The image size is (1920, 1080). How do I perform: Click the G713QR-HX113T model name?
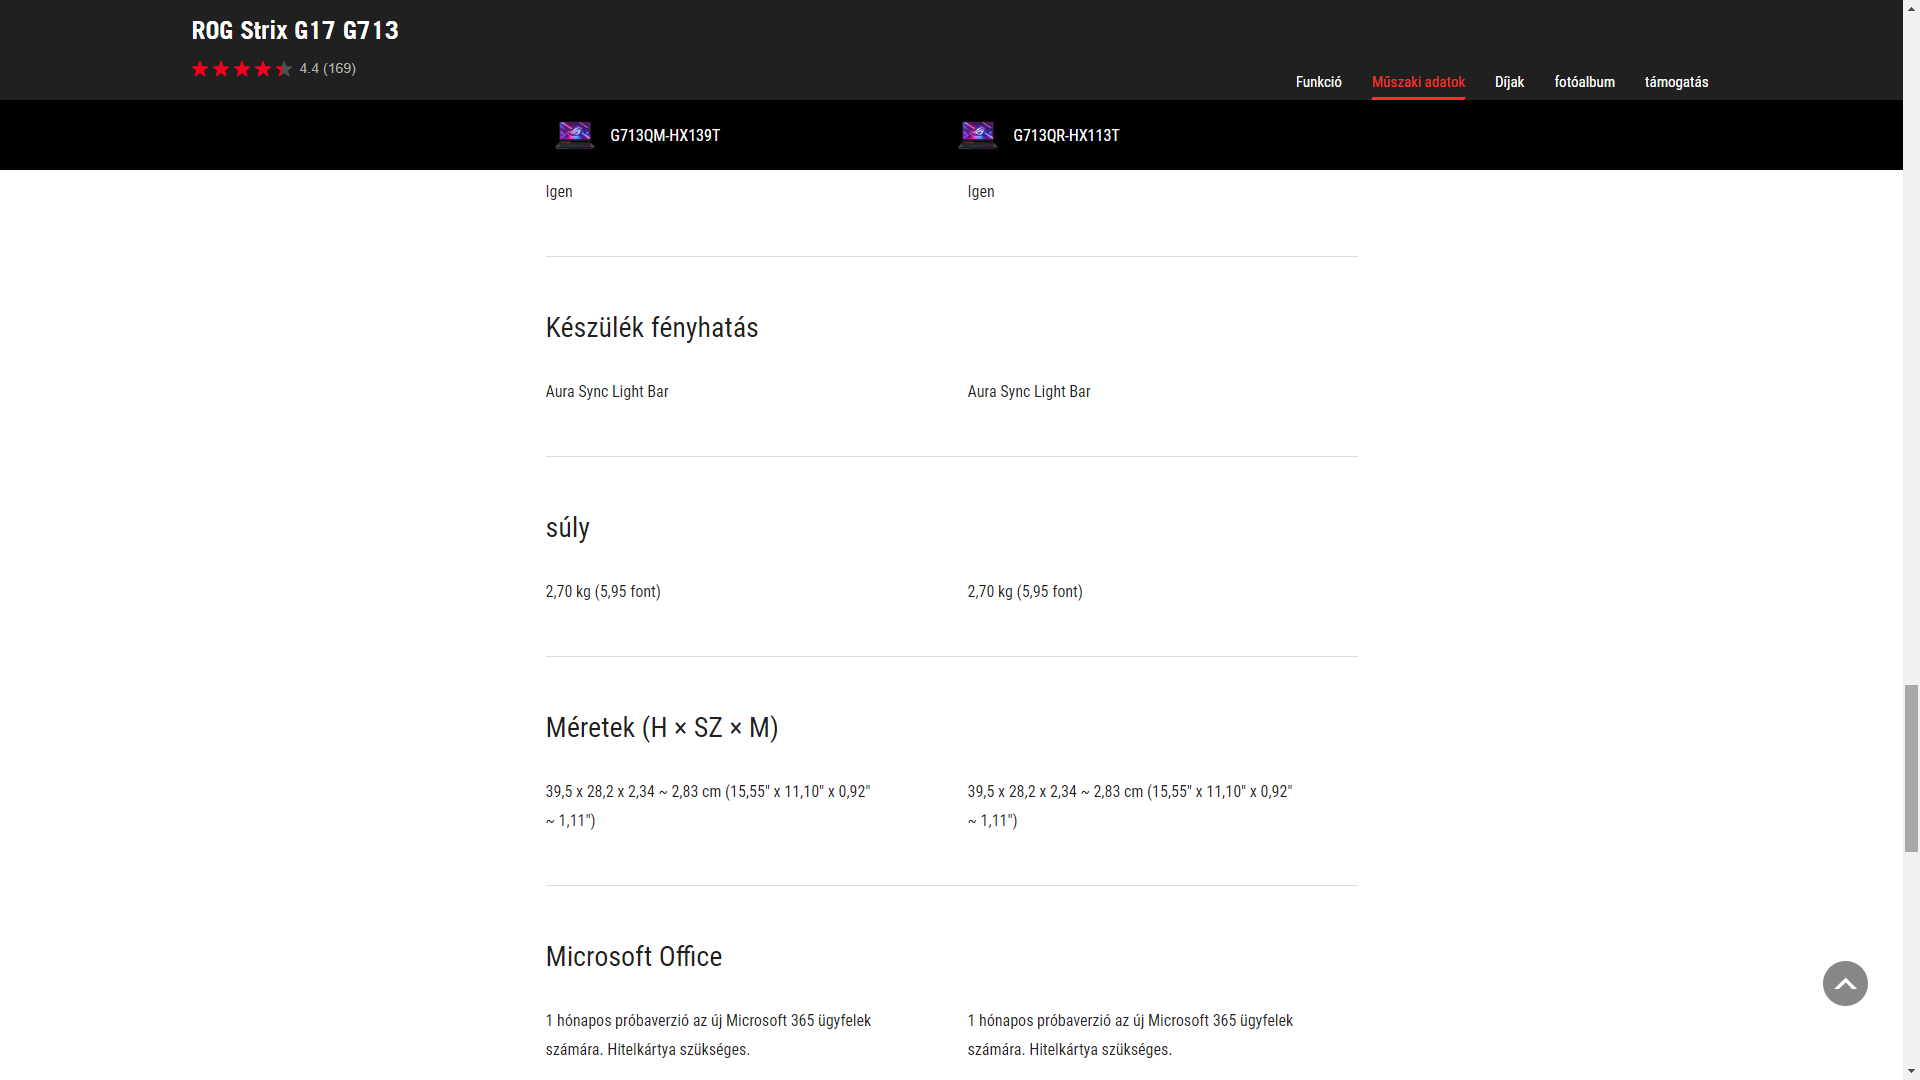coord(1066,135)
